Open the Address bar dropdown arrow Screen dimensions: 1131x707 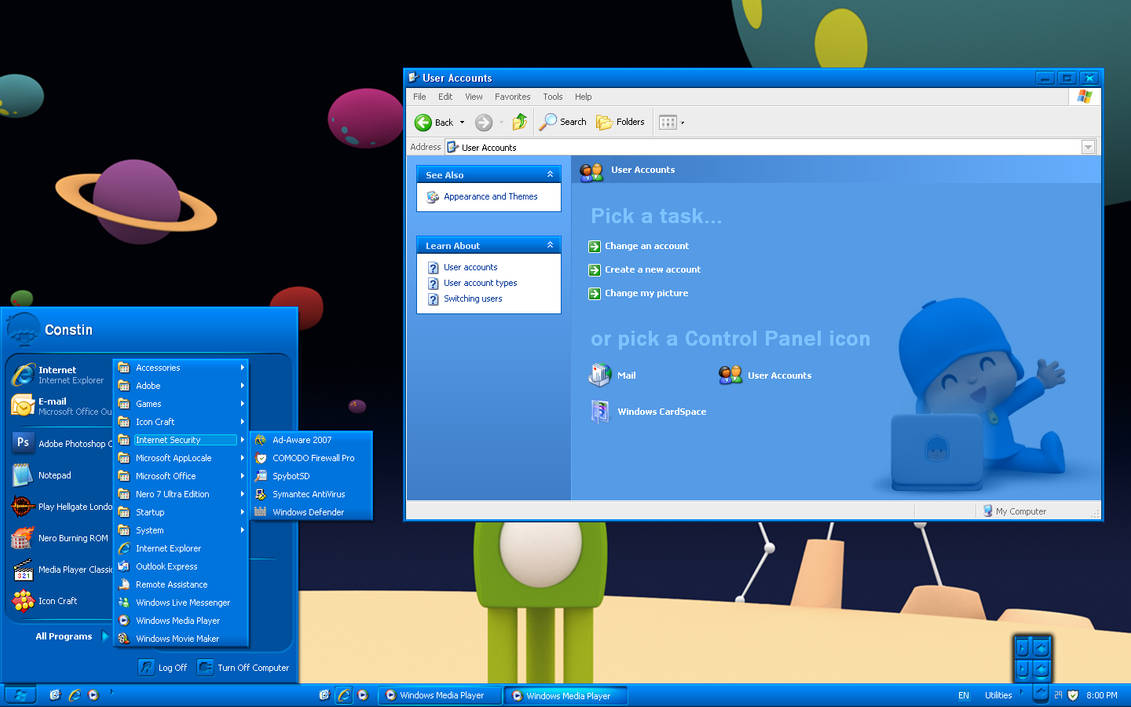coord(1088,147)
